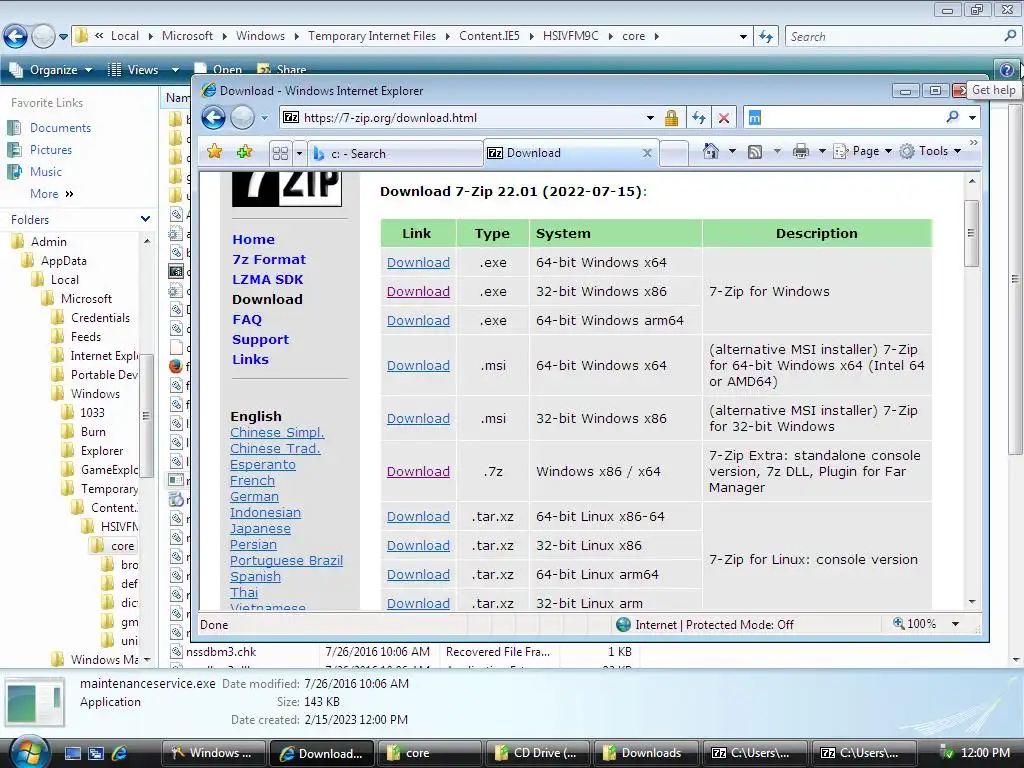
Task: Open the Organize menu in Explorer
Action: [50, 70]
